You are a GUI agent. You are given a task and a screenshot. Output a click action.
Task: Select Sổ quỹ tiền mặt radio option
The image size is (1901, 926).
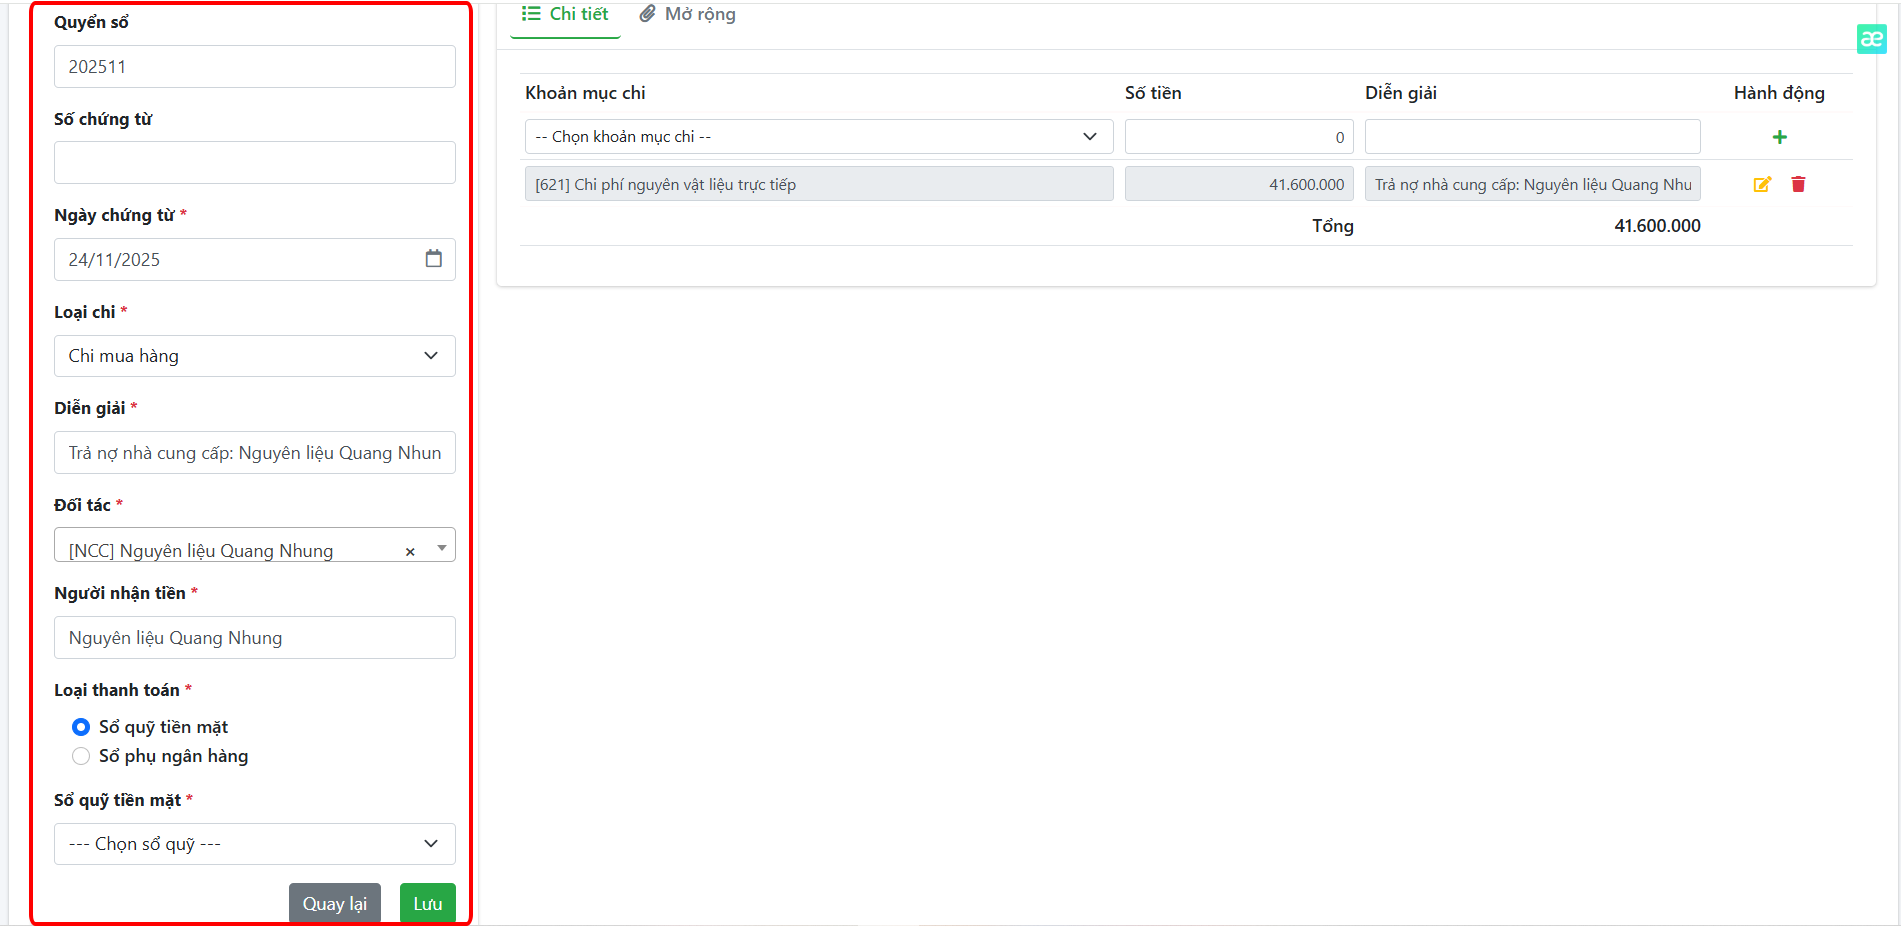coord(81,727)
